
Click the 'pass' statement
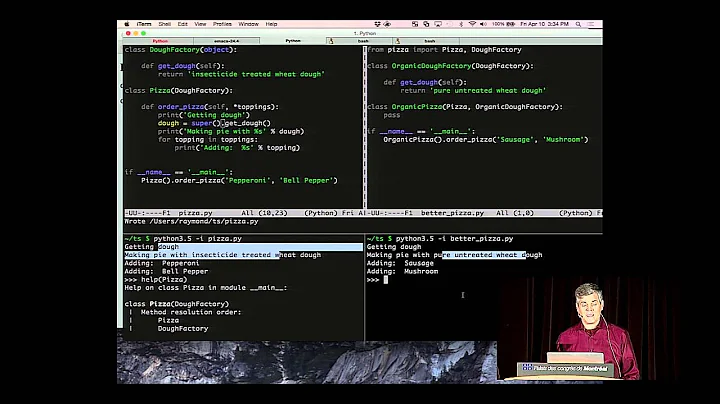[x=392, y=115]
